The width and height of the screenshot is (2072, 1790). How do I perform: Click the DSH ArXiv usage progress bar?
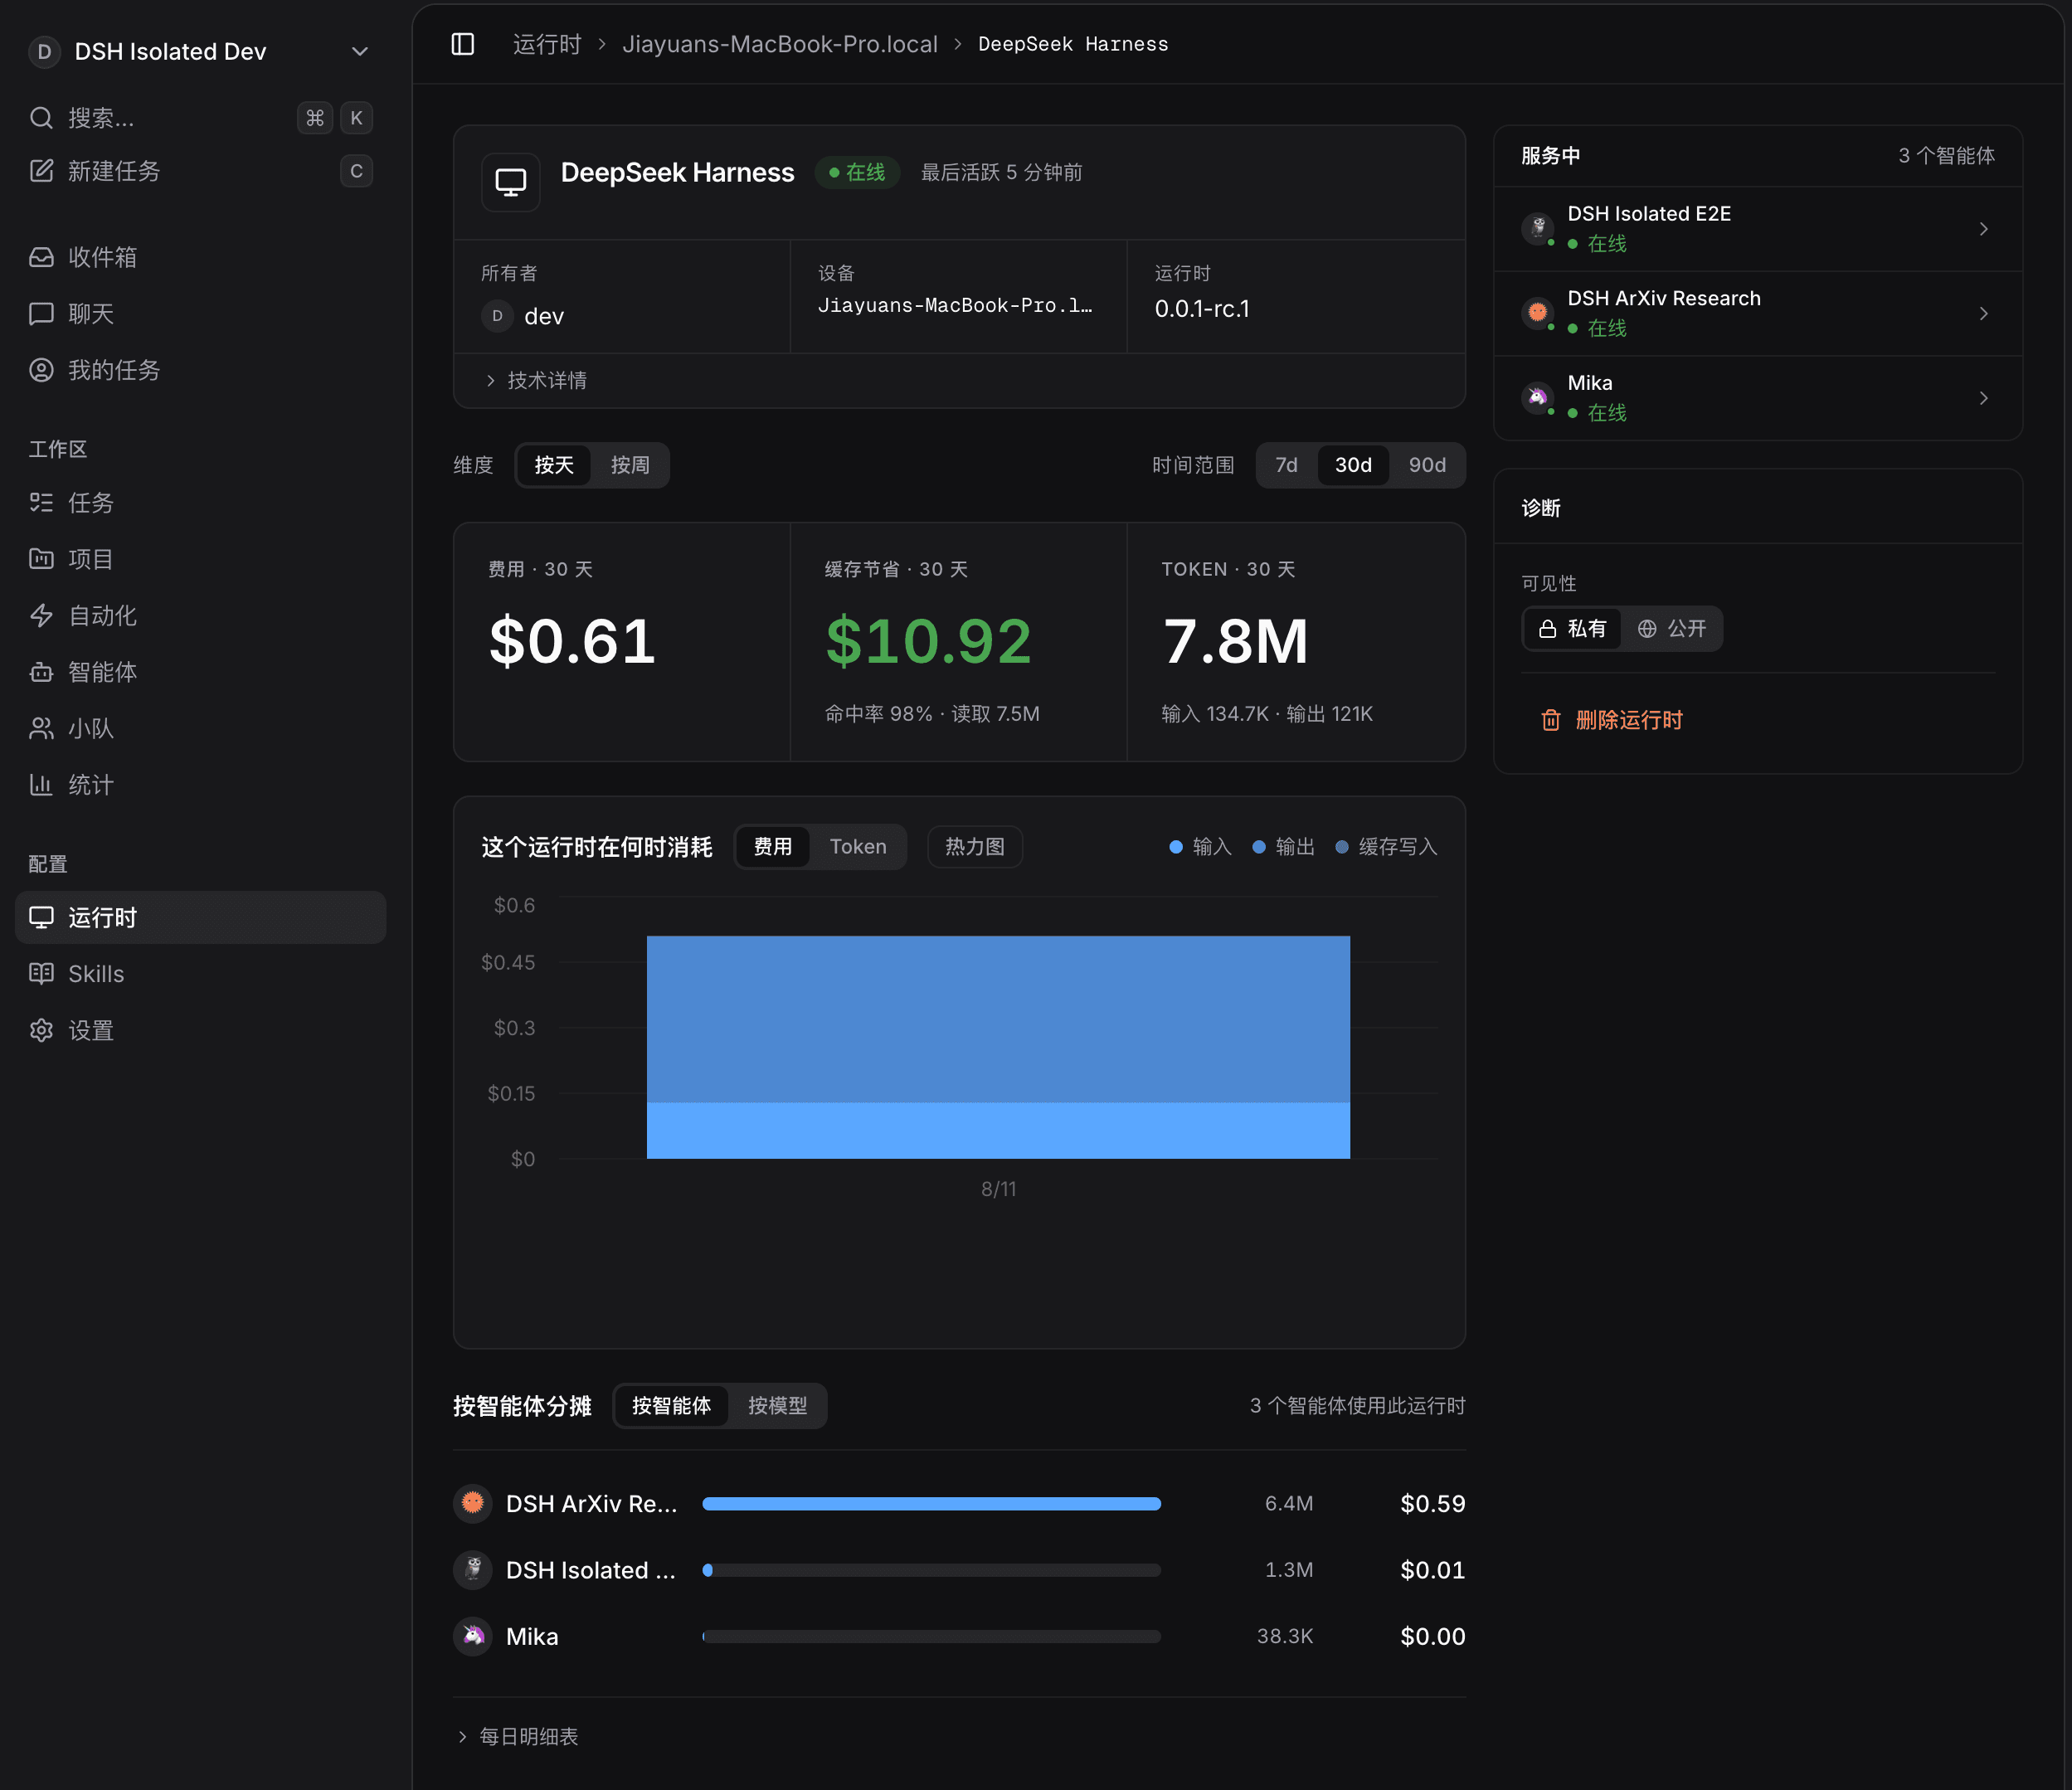click(x=931, y=1504)
